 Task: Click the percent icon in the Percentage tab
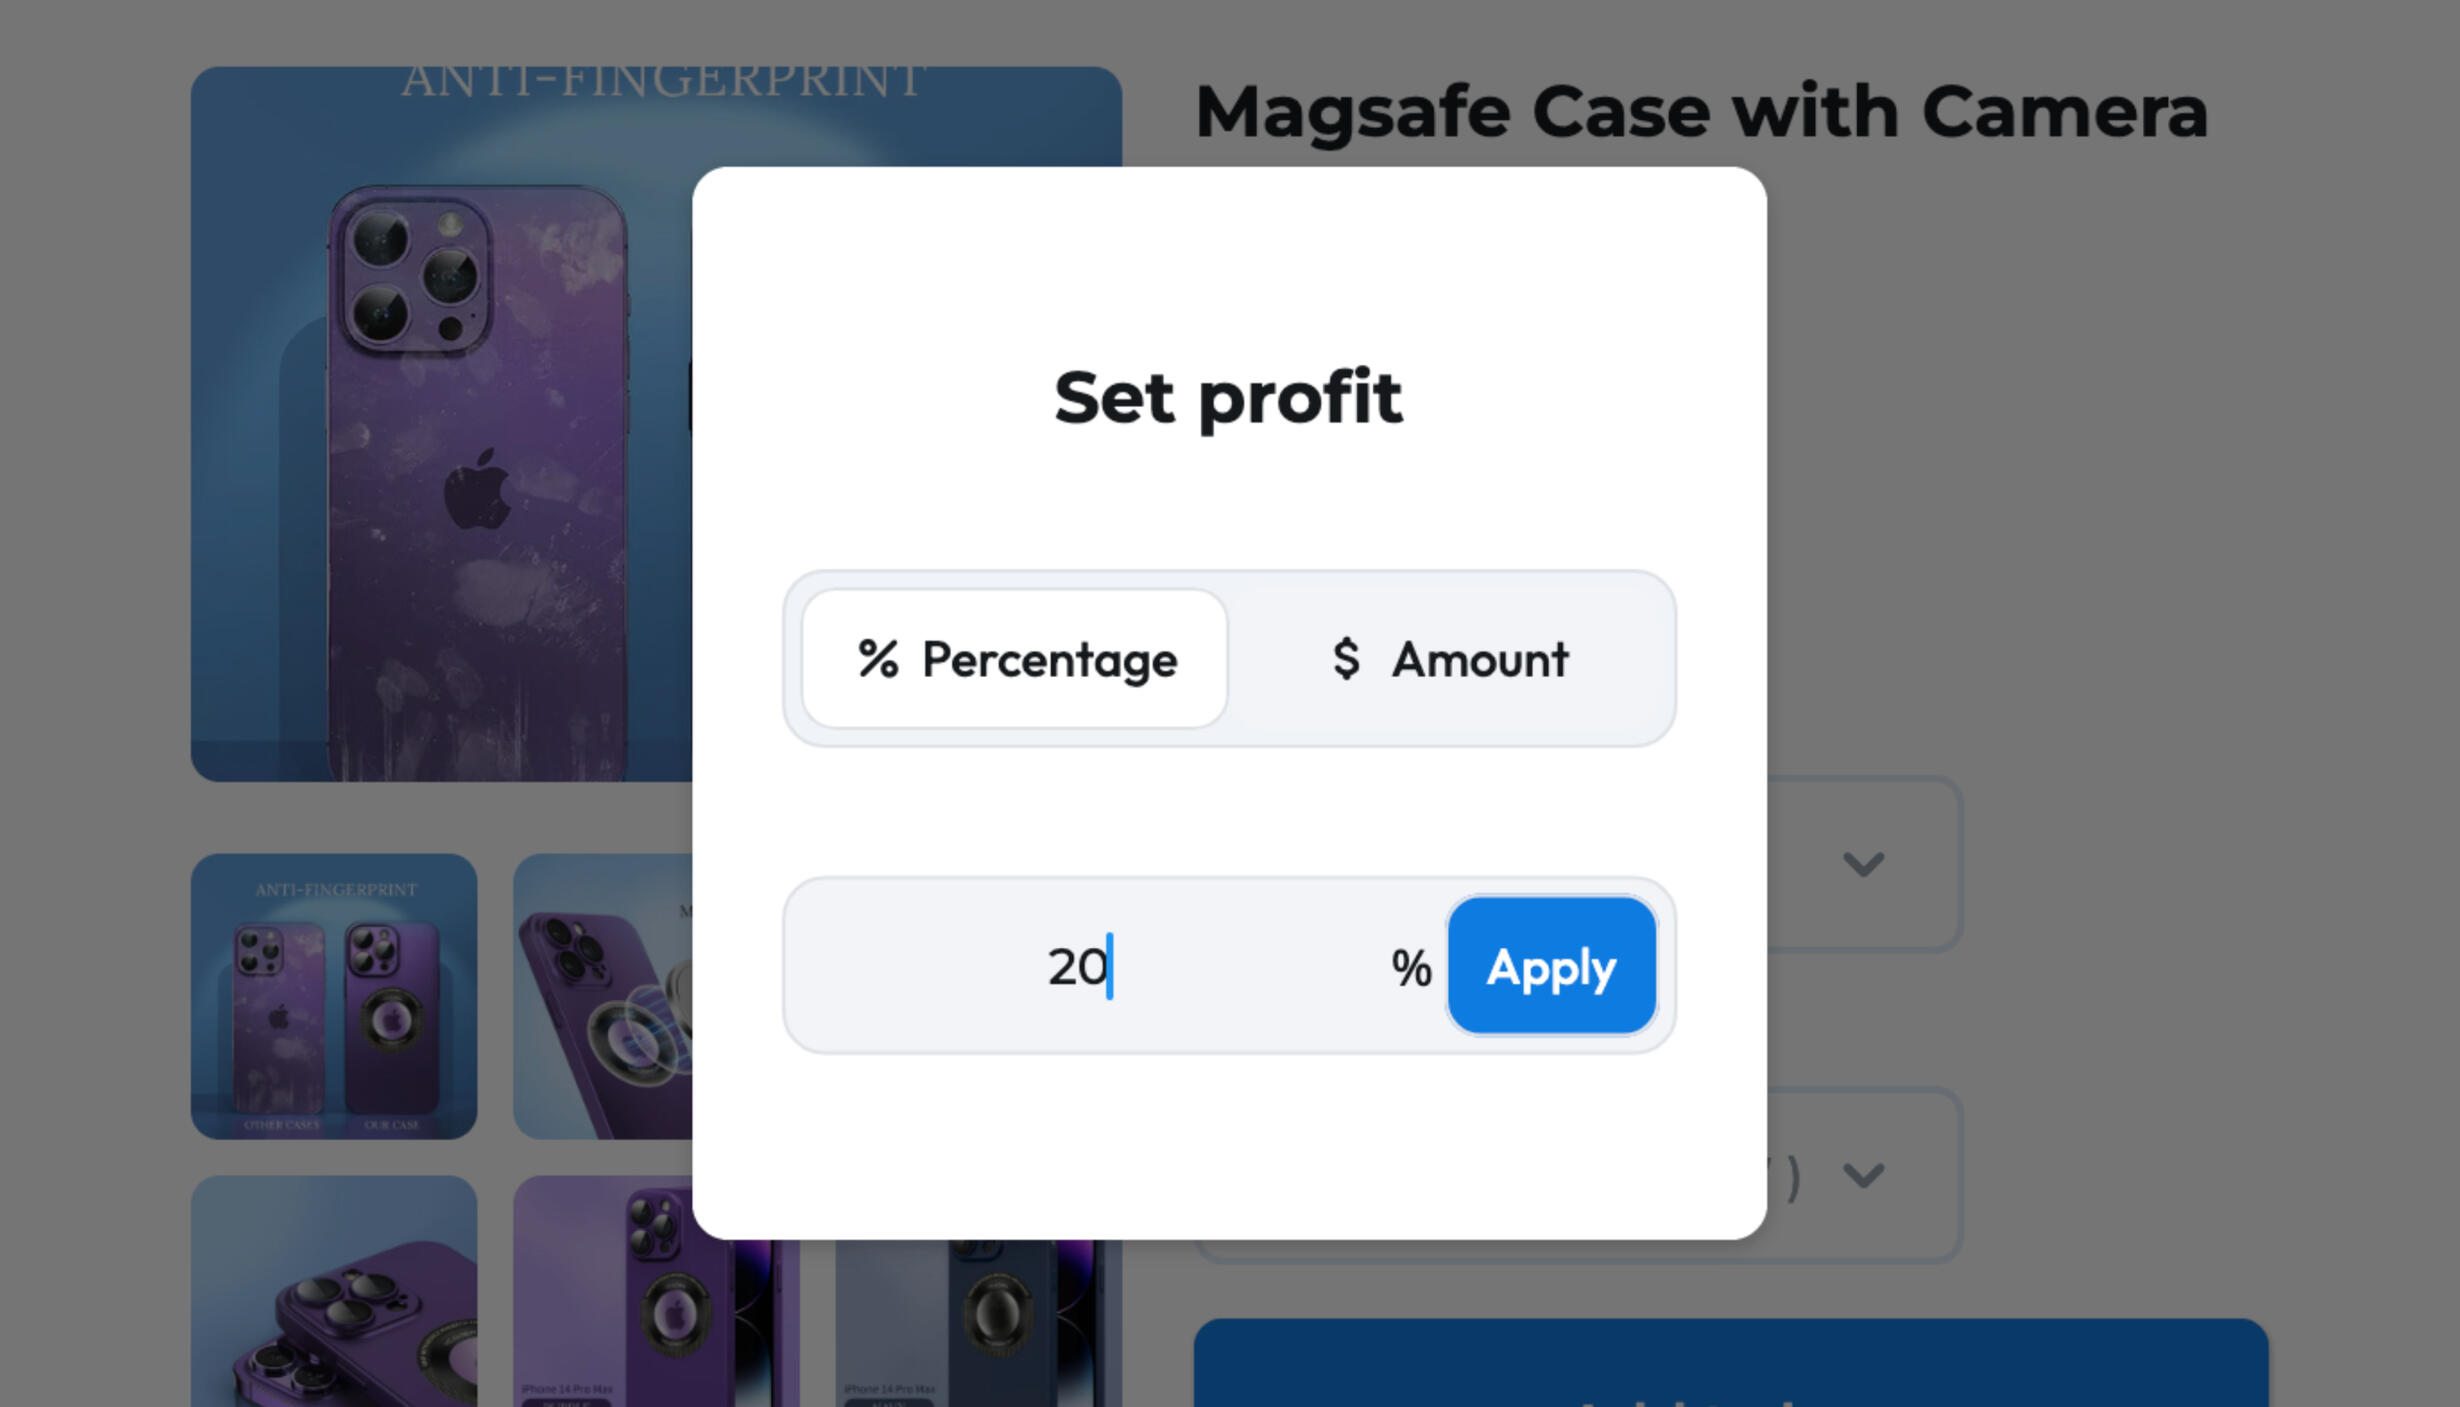[x=878, y=659]
